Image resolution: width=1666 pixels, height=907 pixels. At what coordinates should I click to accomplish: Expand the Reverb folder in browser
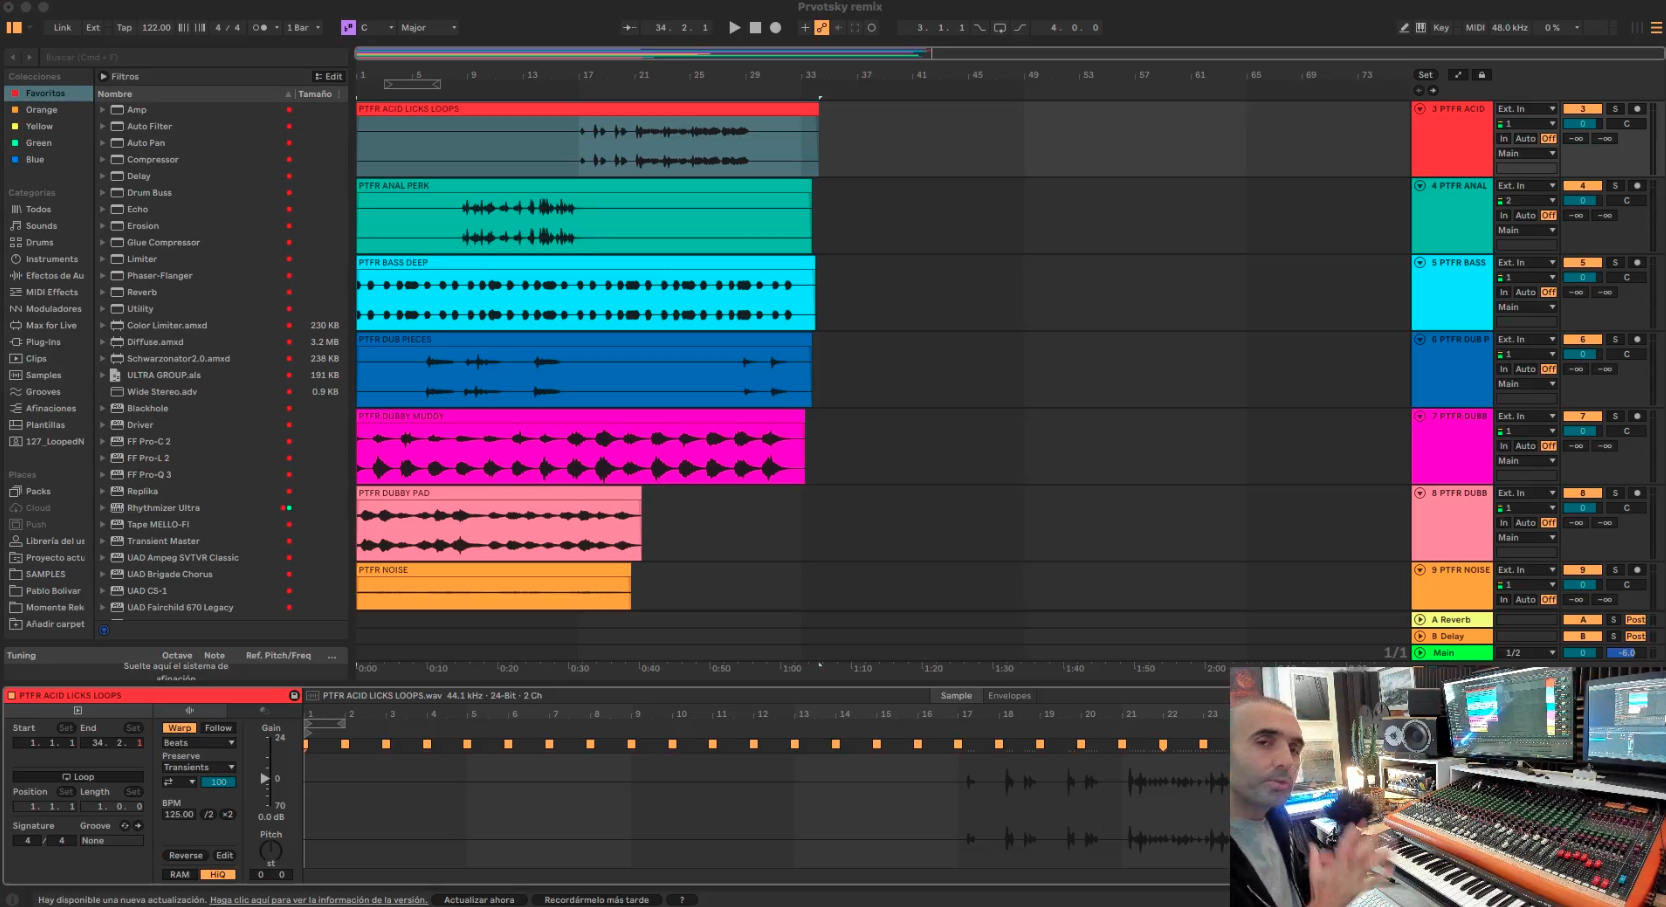tap(102, 293)
